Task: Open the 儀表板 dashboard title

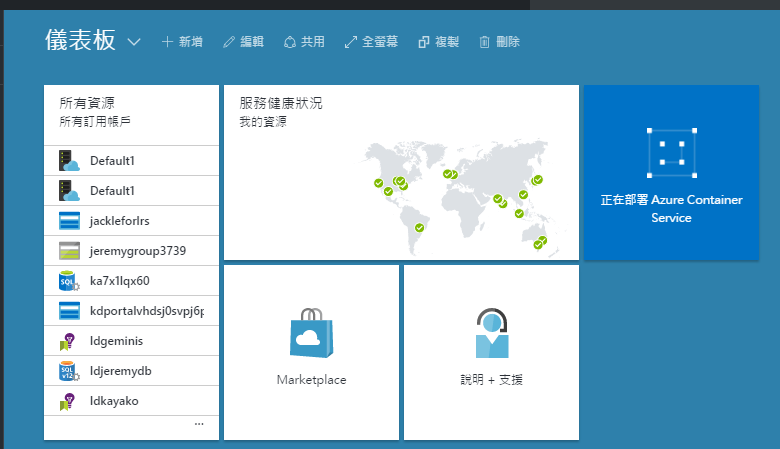Action: [81, 40]
